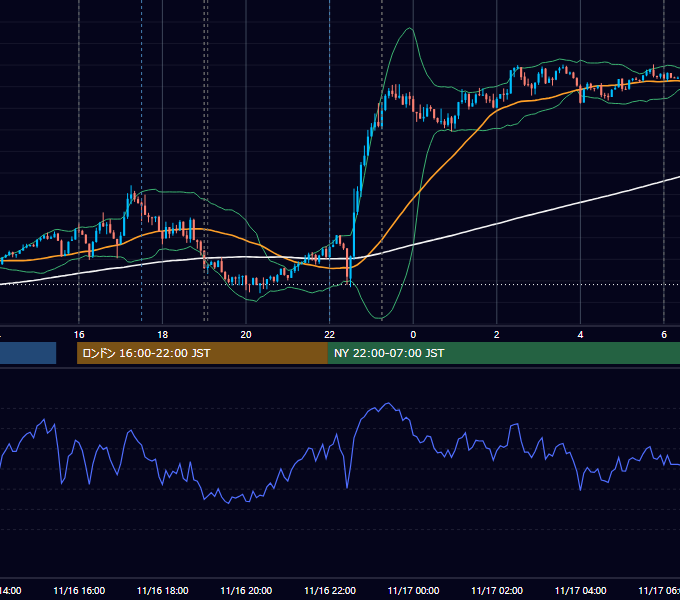Click the hour label 22 on the chart axis

point(330,335)
